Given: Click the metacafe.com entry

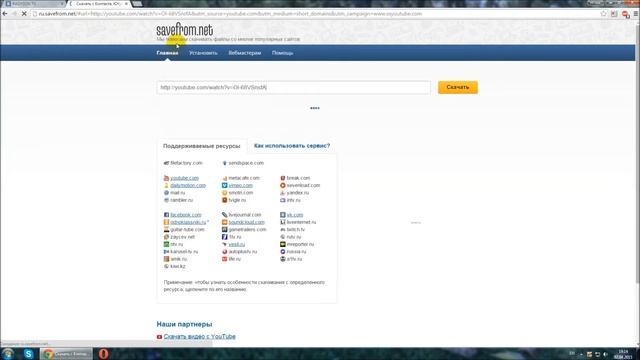Looking at the screenshot, I should pos(244,178).
